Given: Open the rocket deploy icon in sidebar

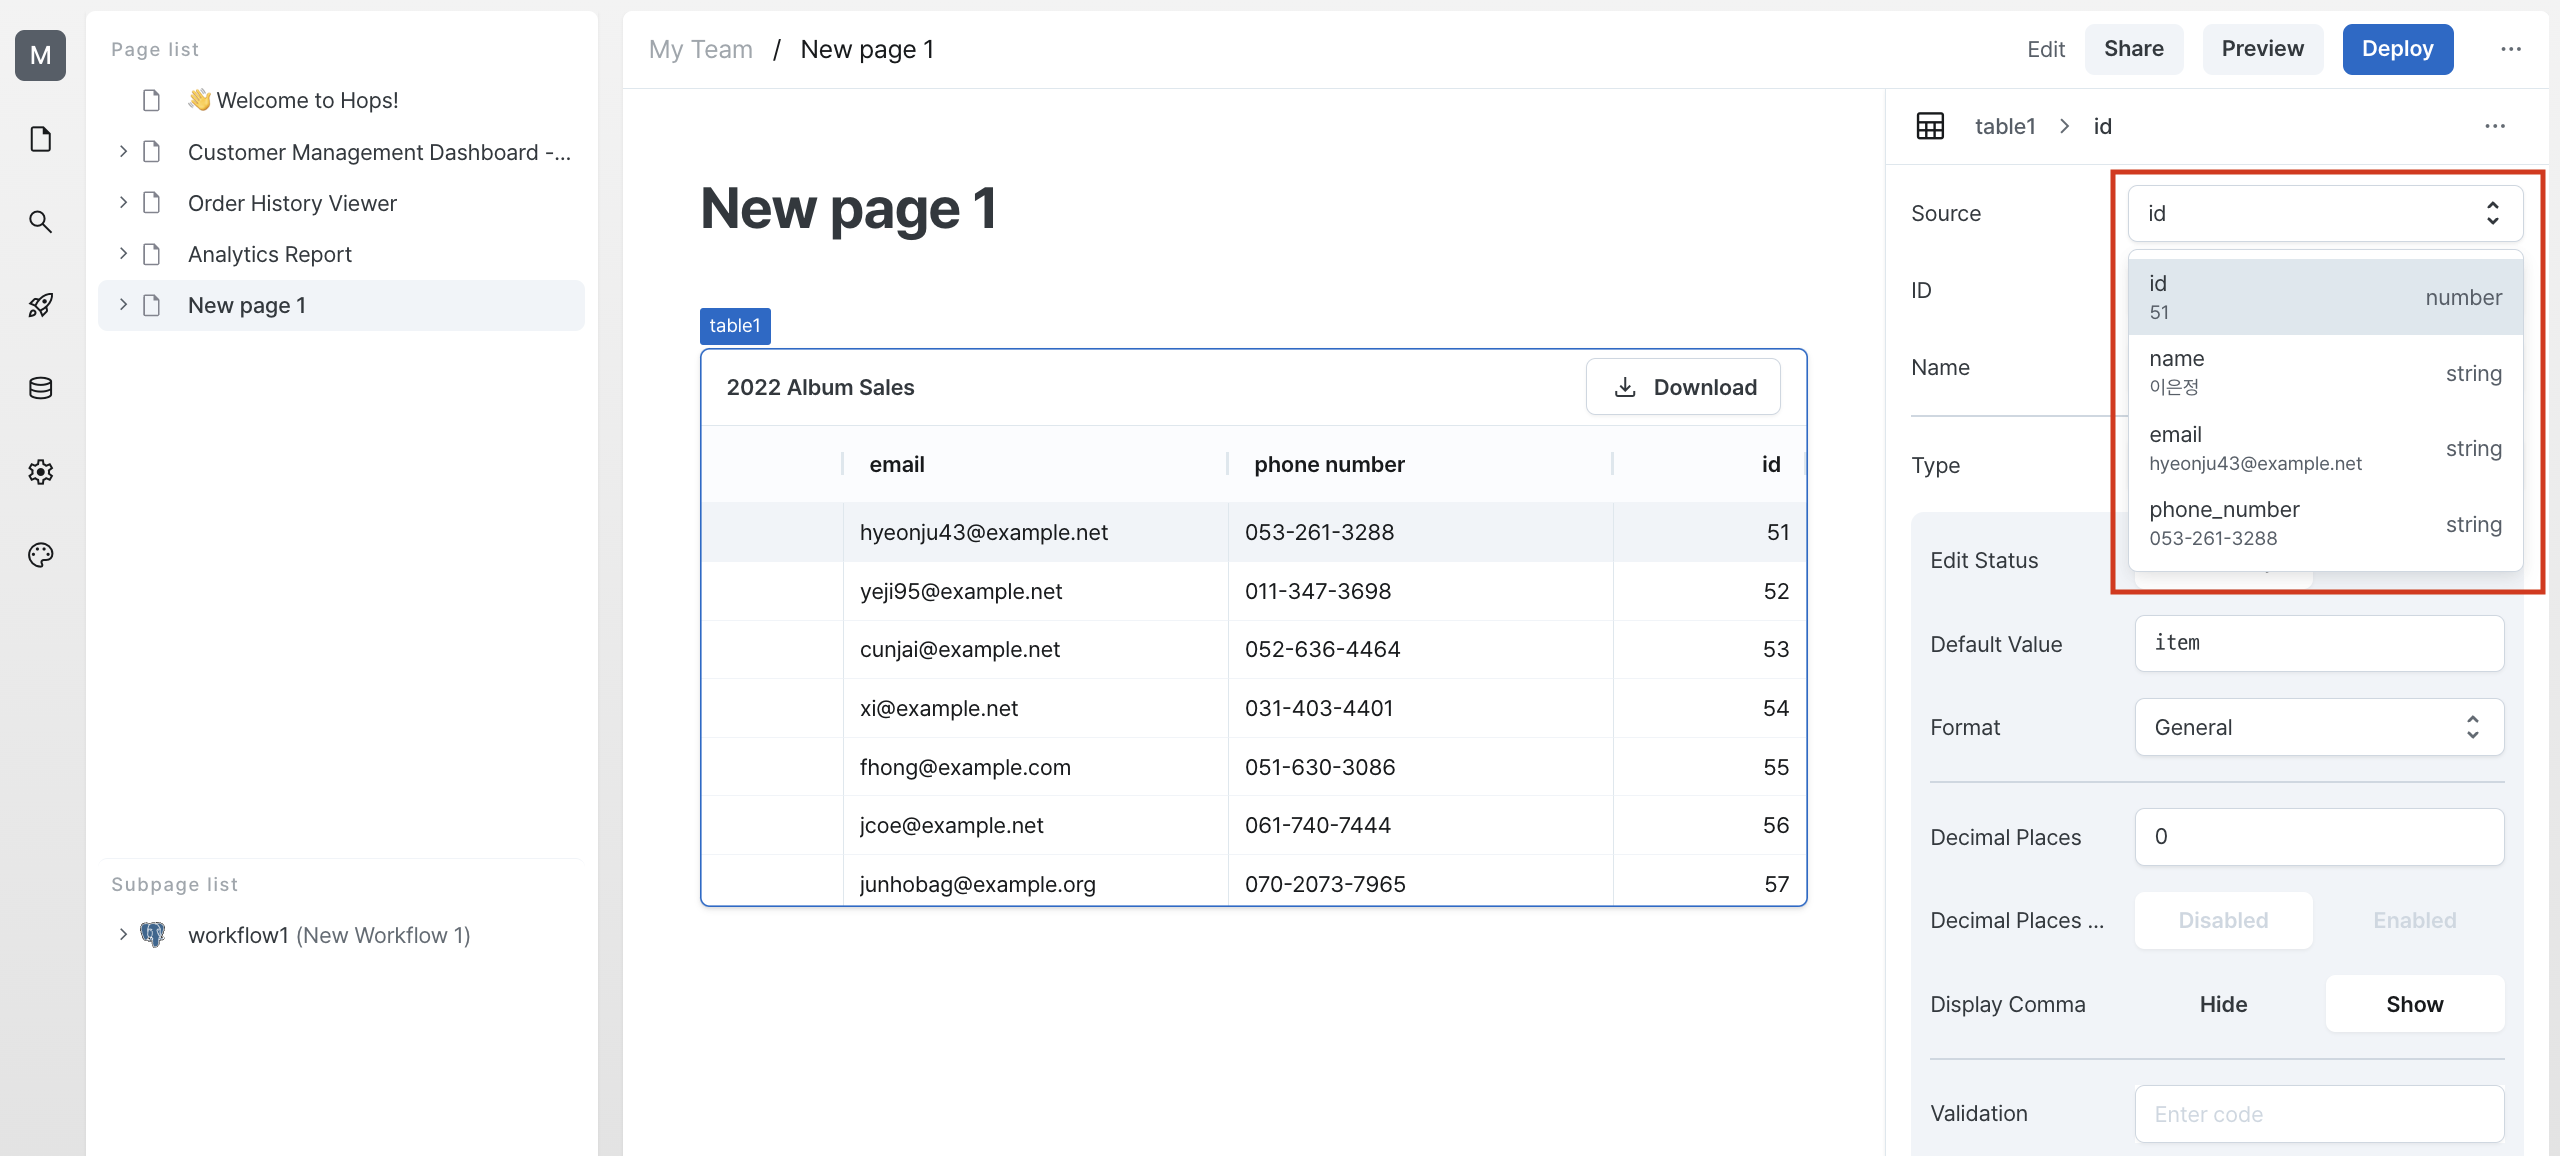Looking at the screenshot, I should point(40,305).
